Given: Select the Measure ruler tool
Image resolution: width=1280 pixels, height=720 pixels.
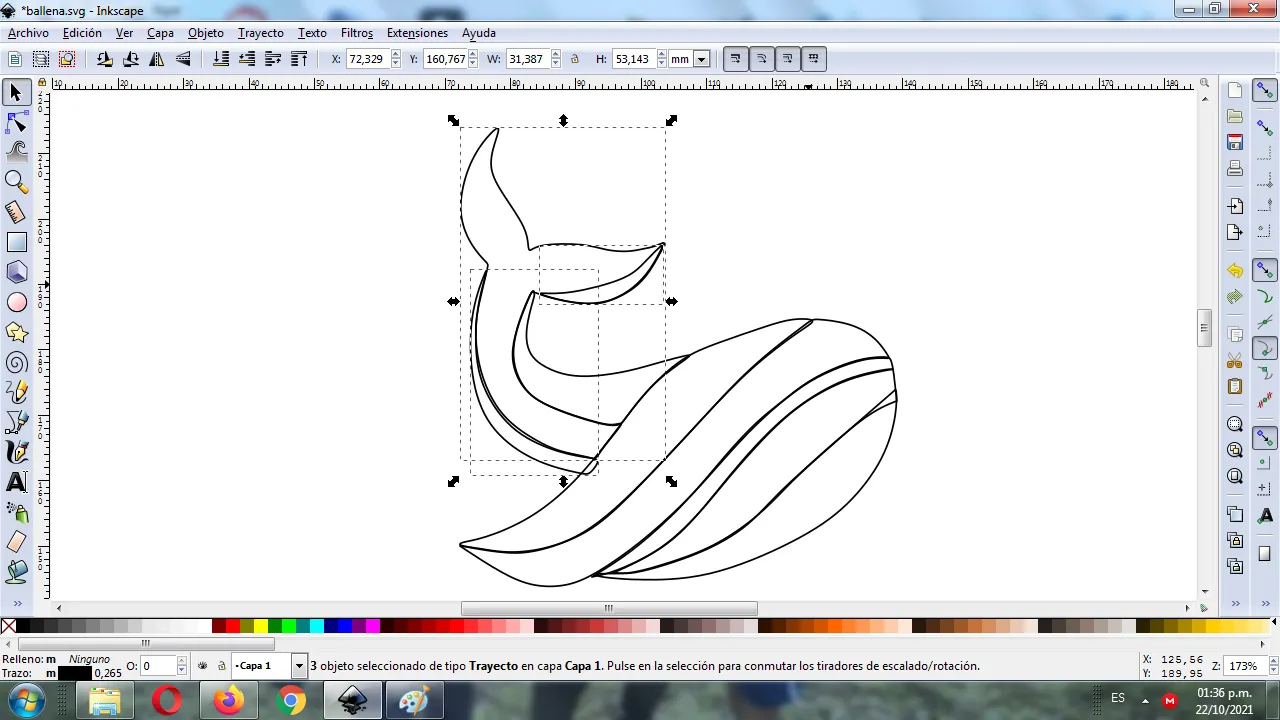Looking at the screenshot, I should coord(16,212).
